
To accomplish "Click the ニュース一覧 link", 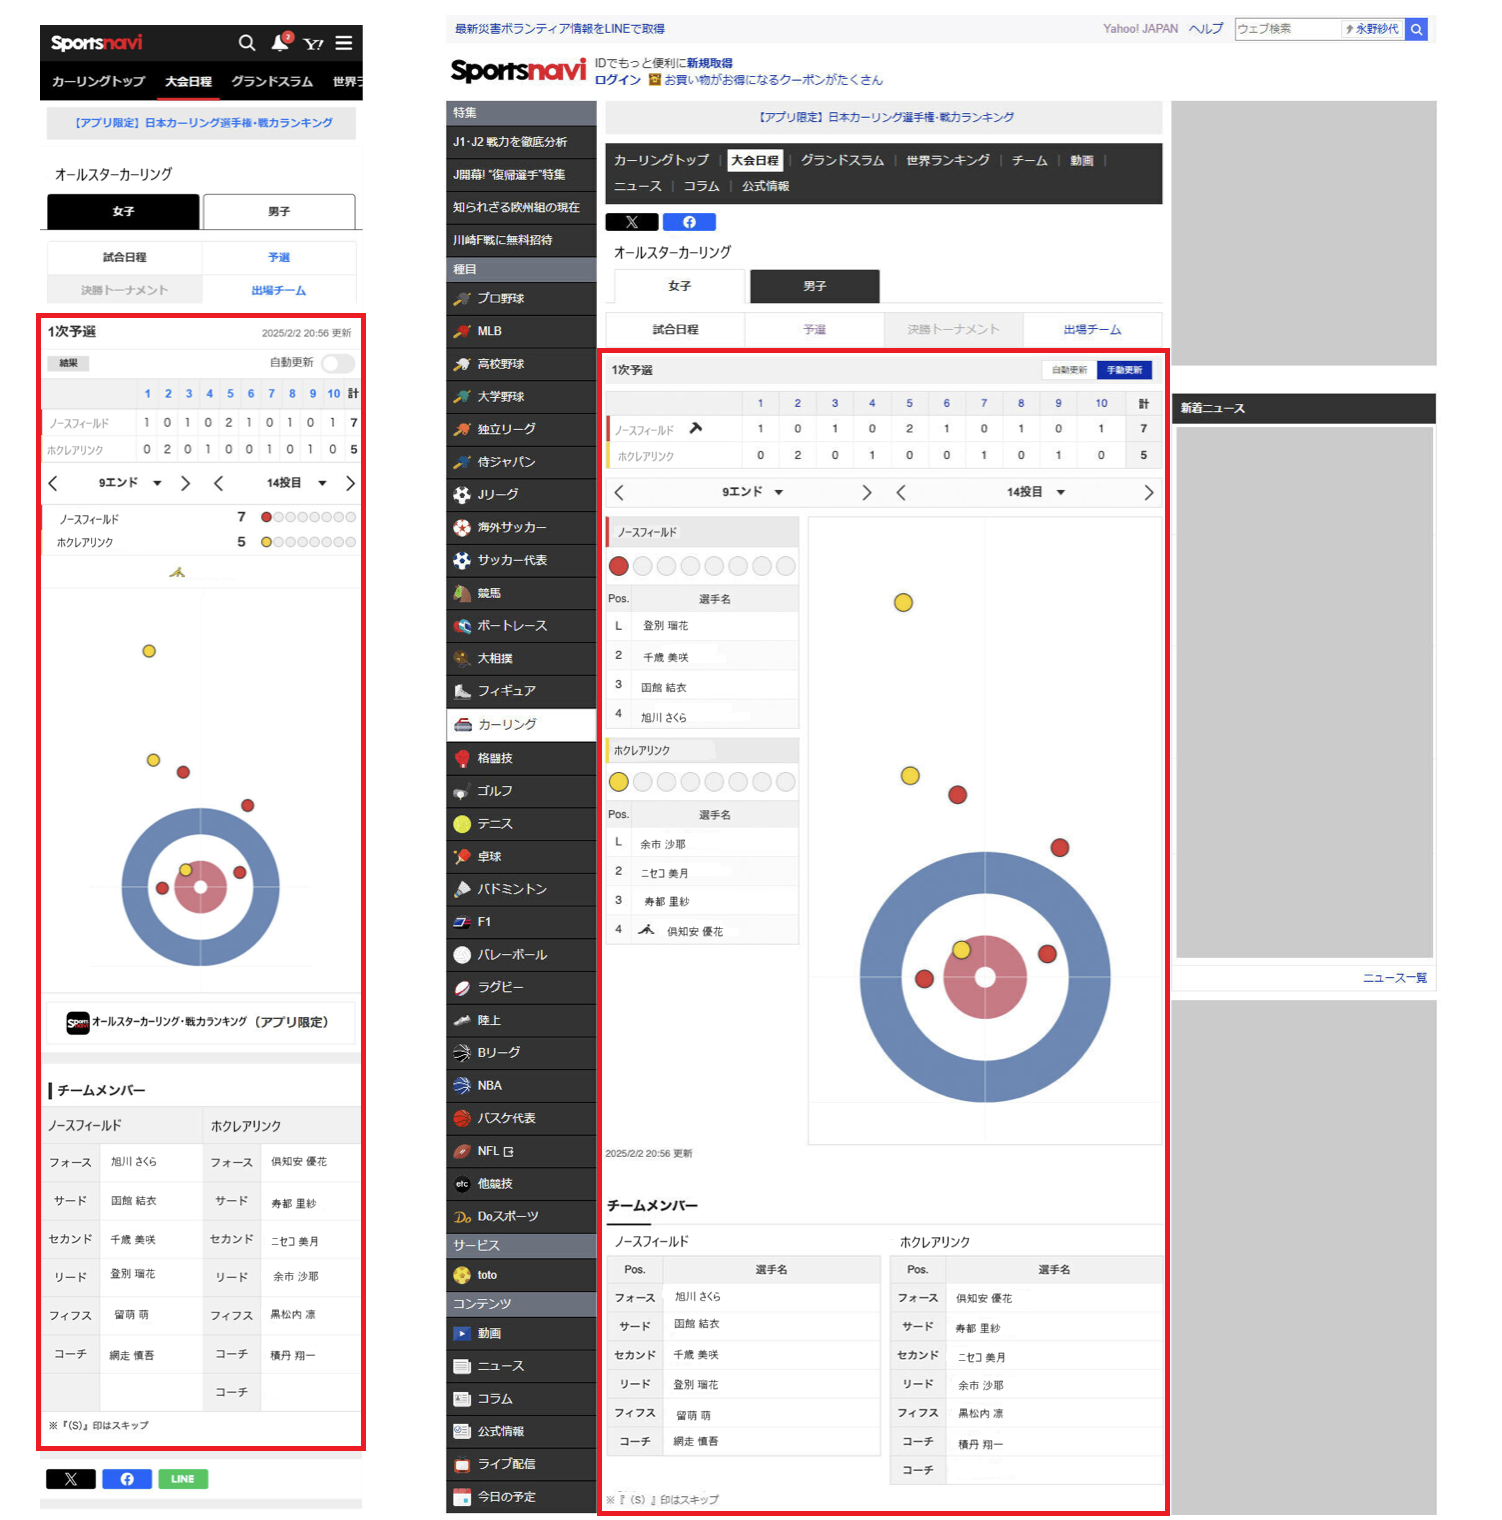I will coord(1394,978).
